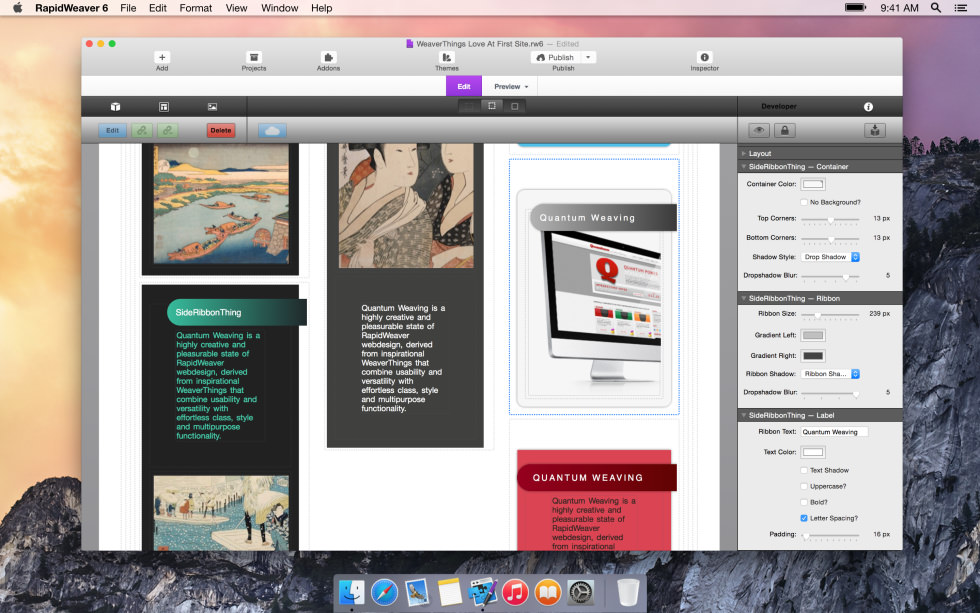Click the red Delete button
The width and height of the screenshot is (980, 613).
tap(221, 131)
